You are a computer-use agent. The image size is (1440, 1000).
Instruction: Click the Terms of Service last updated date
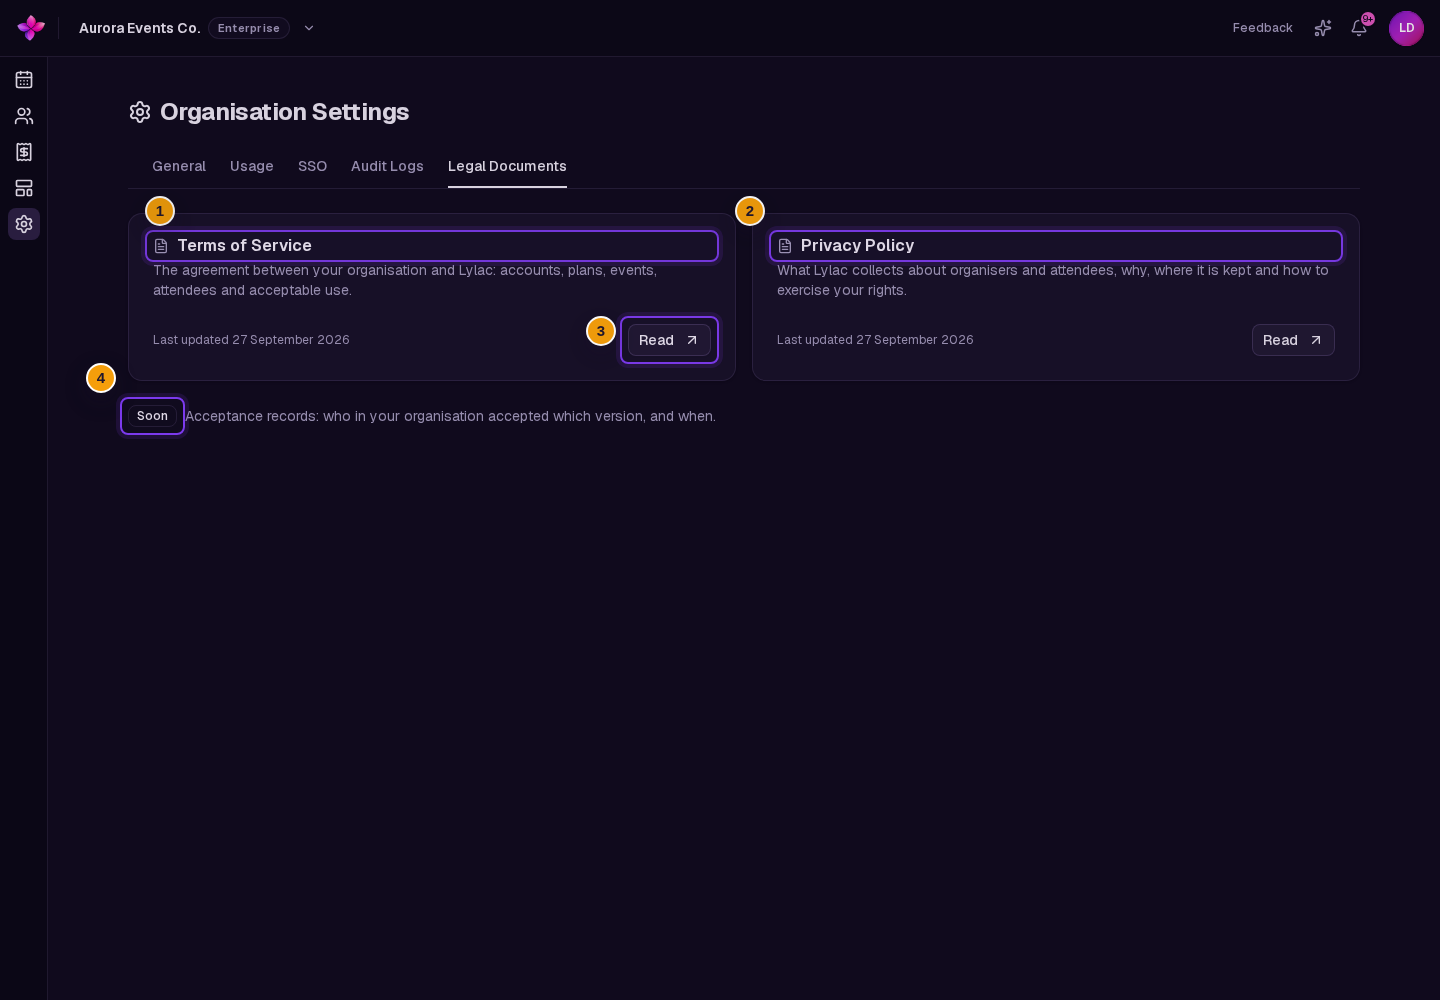[x=251, y=340]
